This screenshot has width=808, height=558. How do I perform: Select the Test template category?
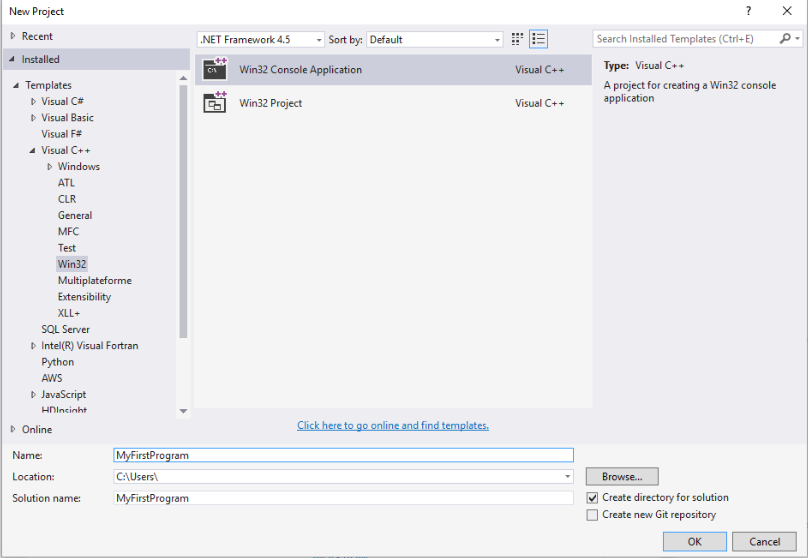coord(66,248)
